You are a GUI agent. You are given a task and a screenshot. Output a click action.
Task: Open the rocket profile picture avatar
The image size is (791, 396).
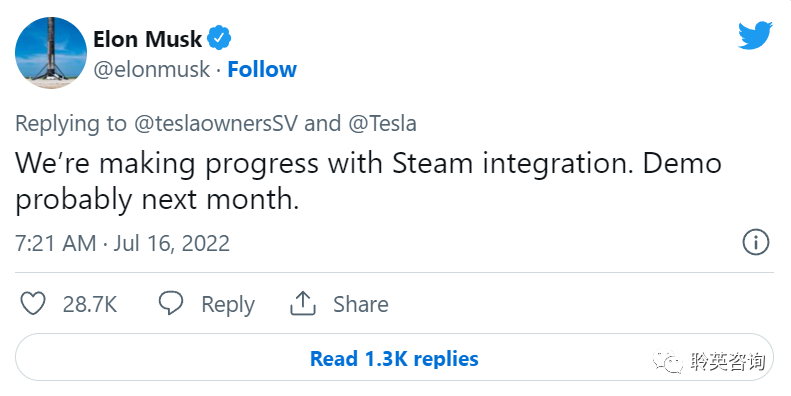pos(51,52)
